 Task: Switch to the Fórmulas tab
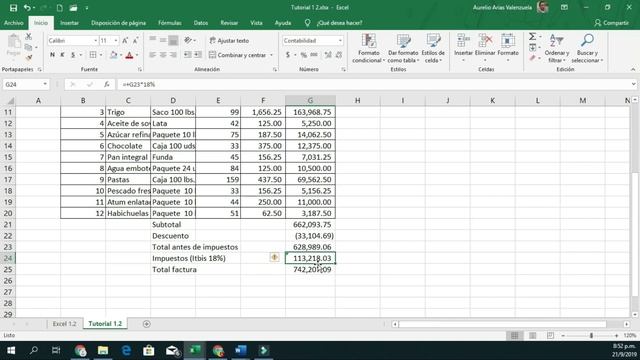tap(170, 23)
